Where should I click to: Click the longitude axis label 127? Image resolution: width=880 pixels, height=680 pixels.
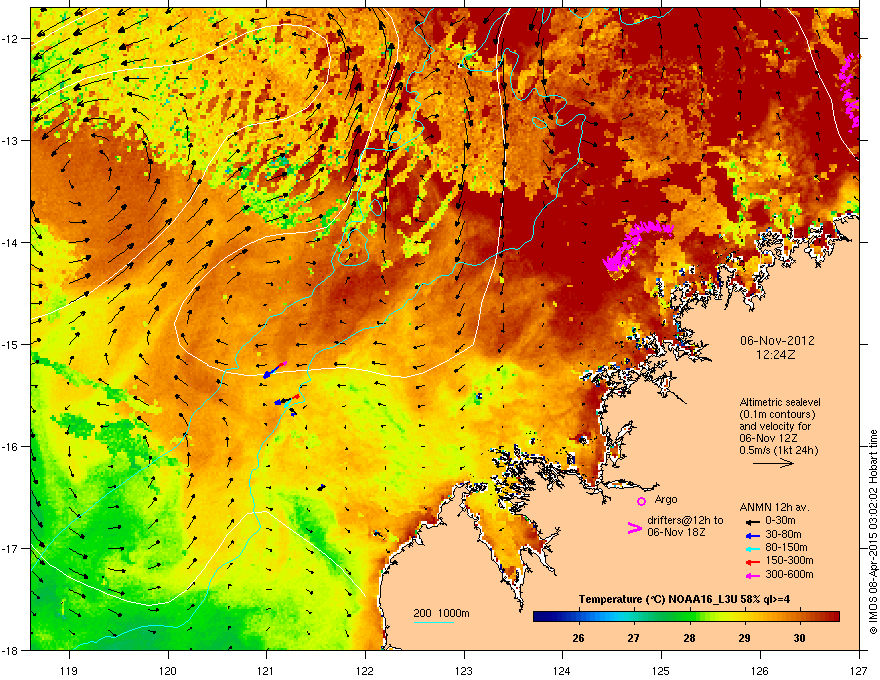click(859, 670)
